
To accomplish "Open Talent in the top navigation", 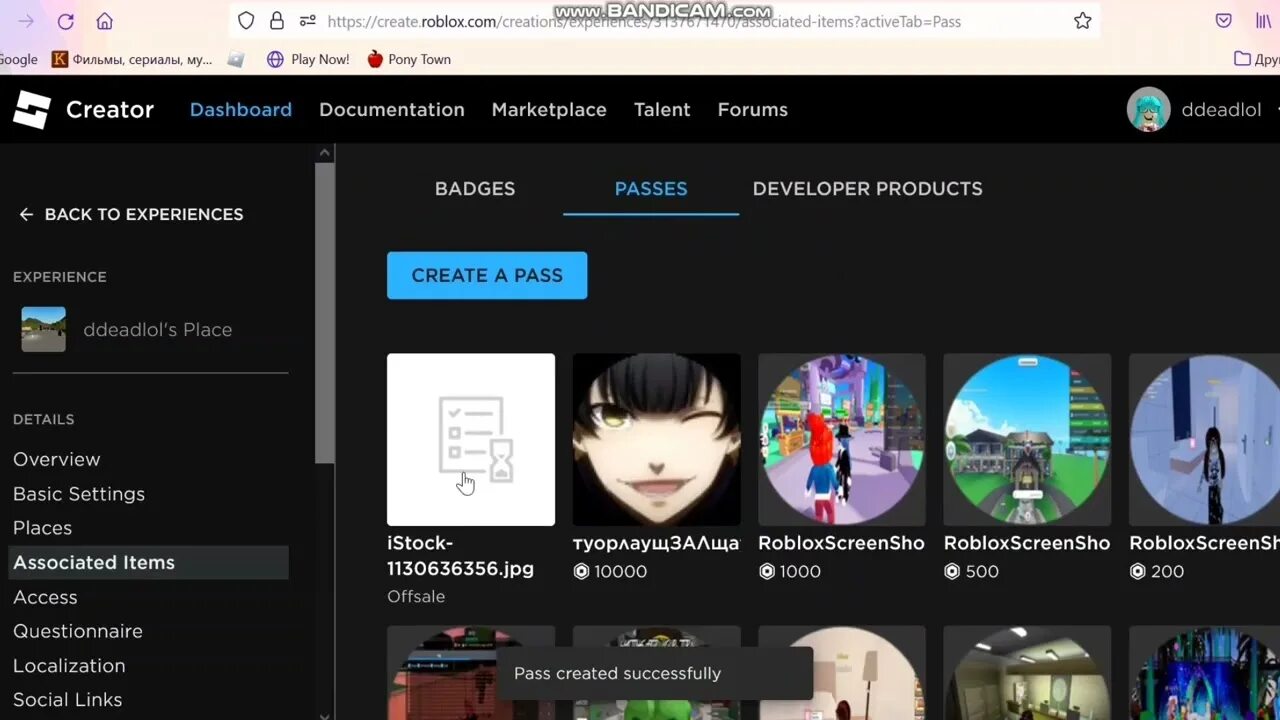I will [662, 110].
